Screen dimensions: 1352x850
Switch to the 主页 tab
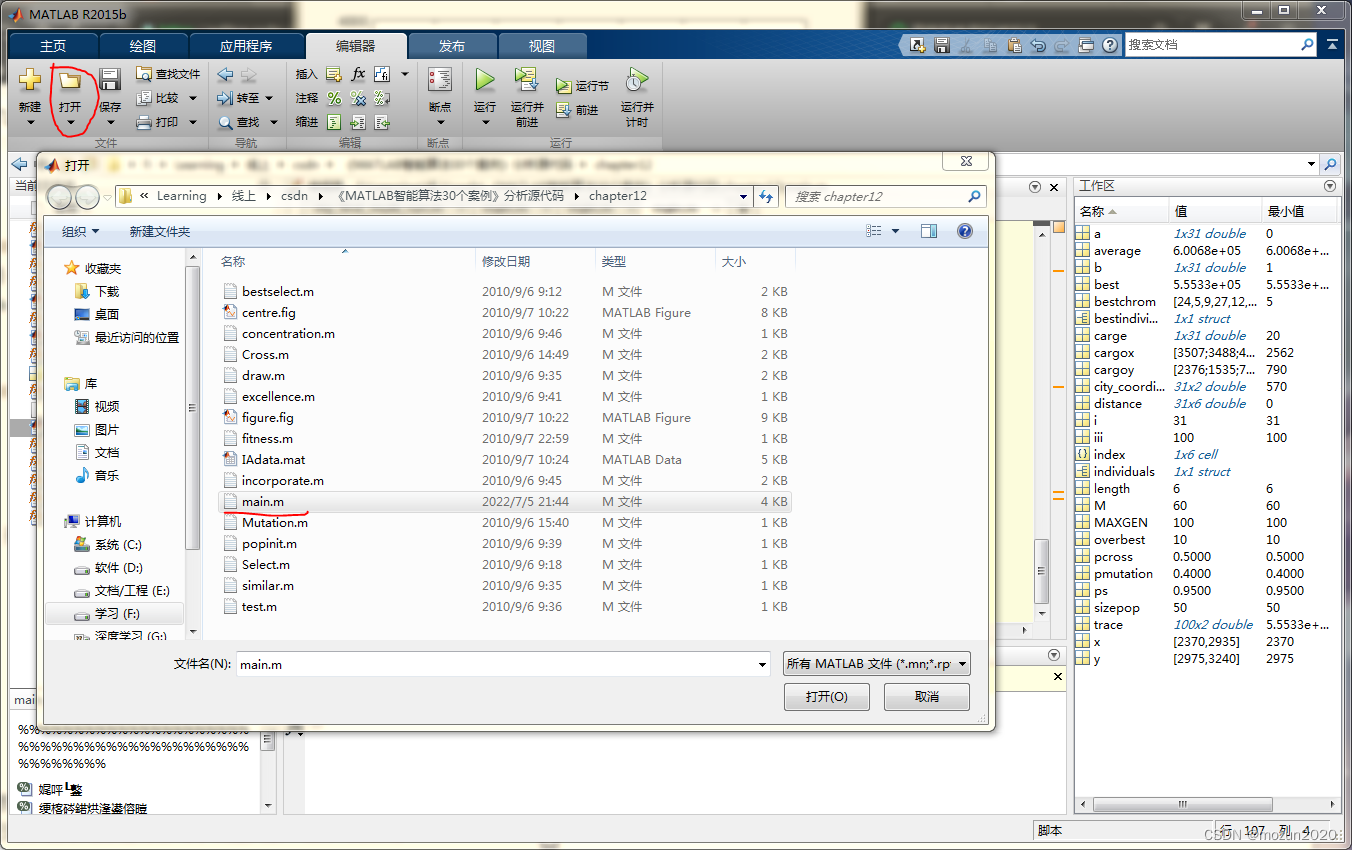click(53, 46)
